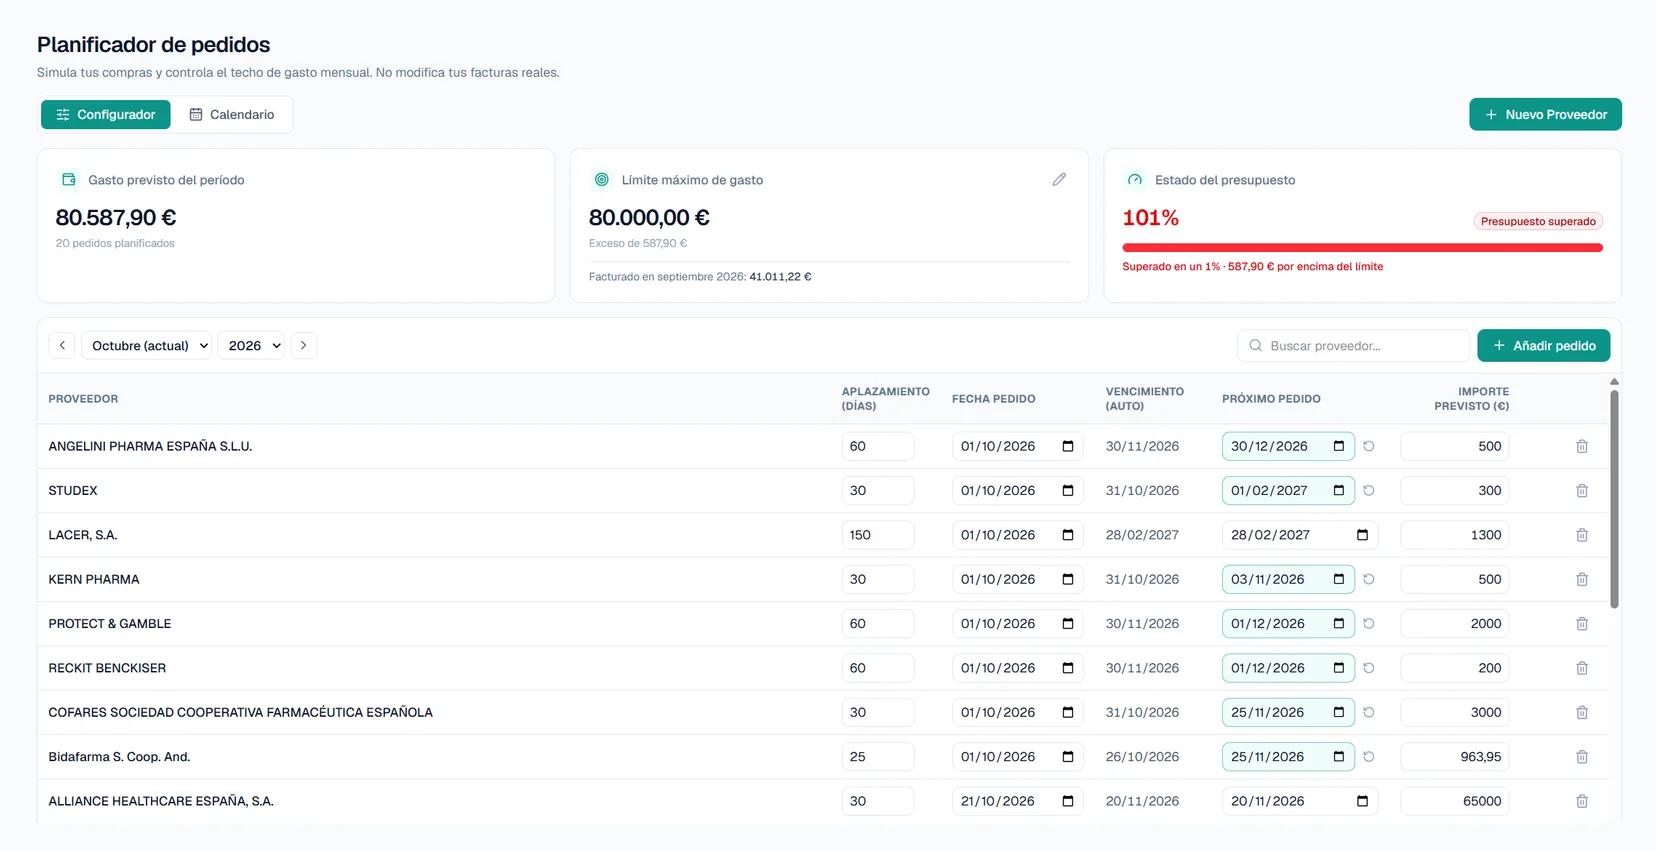Go to previous month with left chevron

point(62,346)
